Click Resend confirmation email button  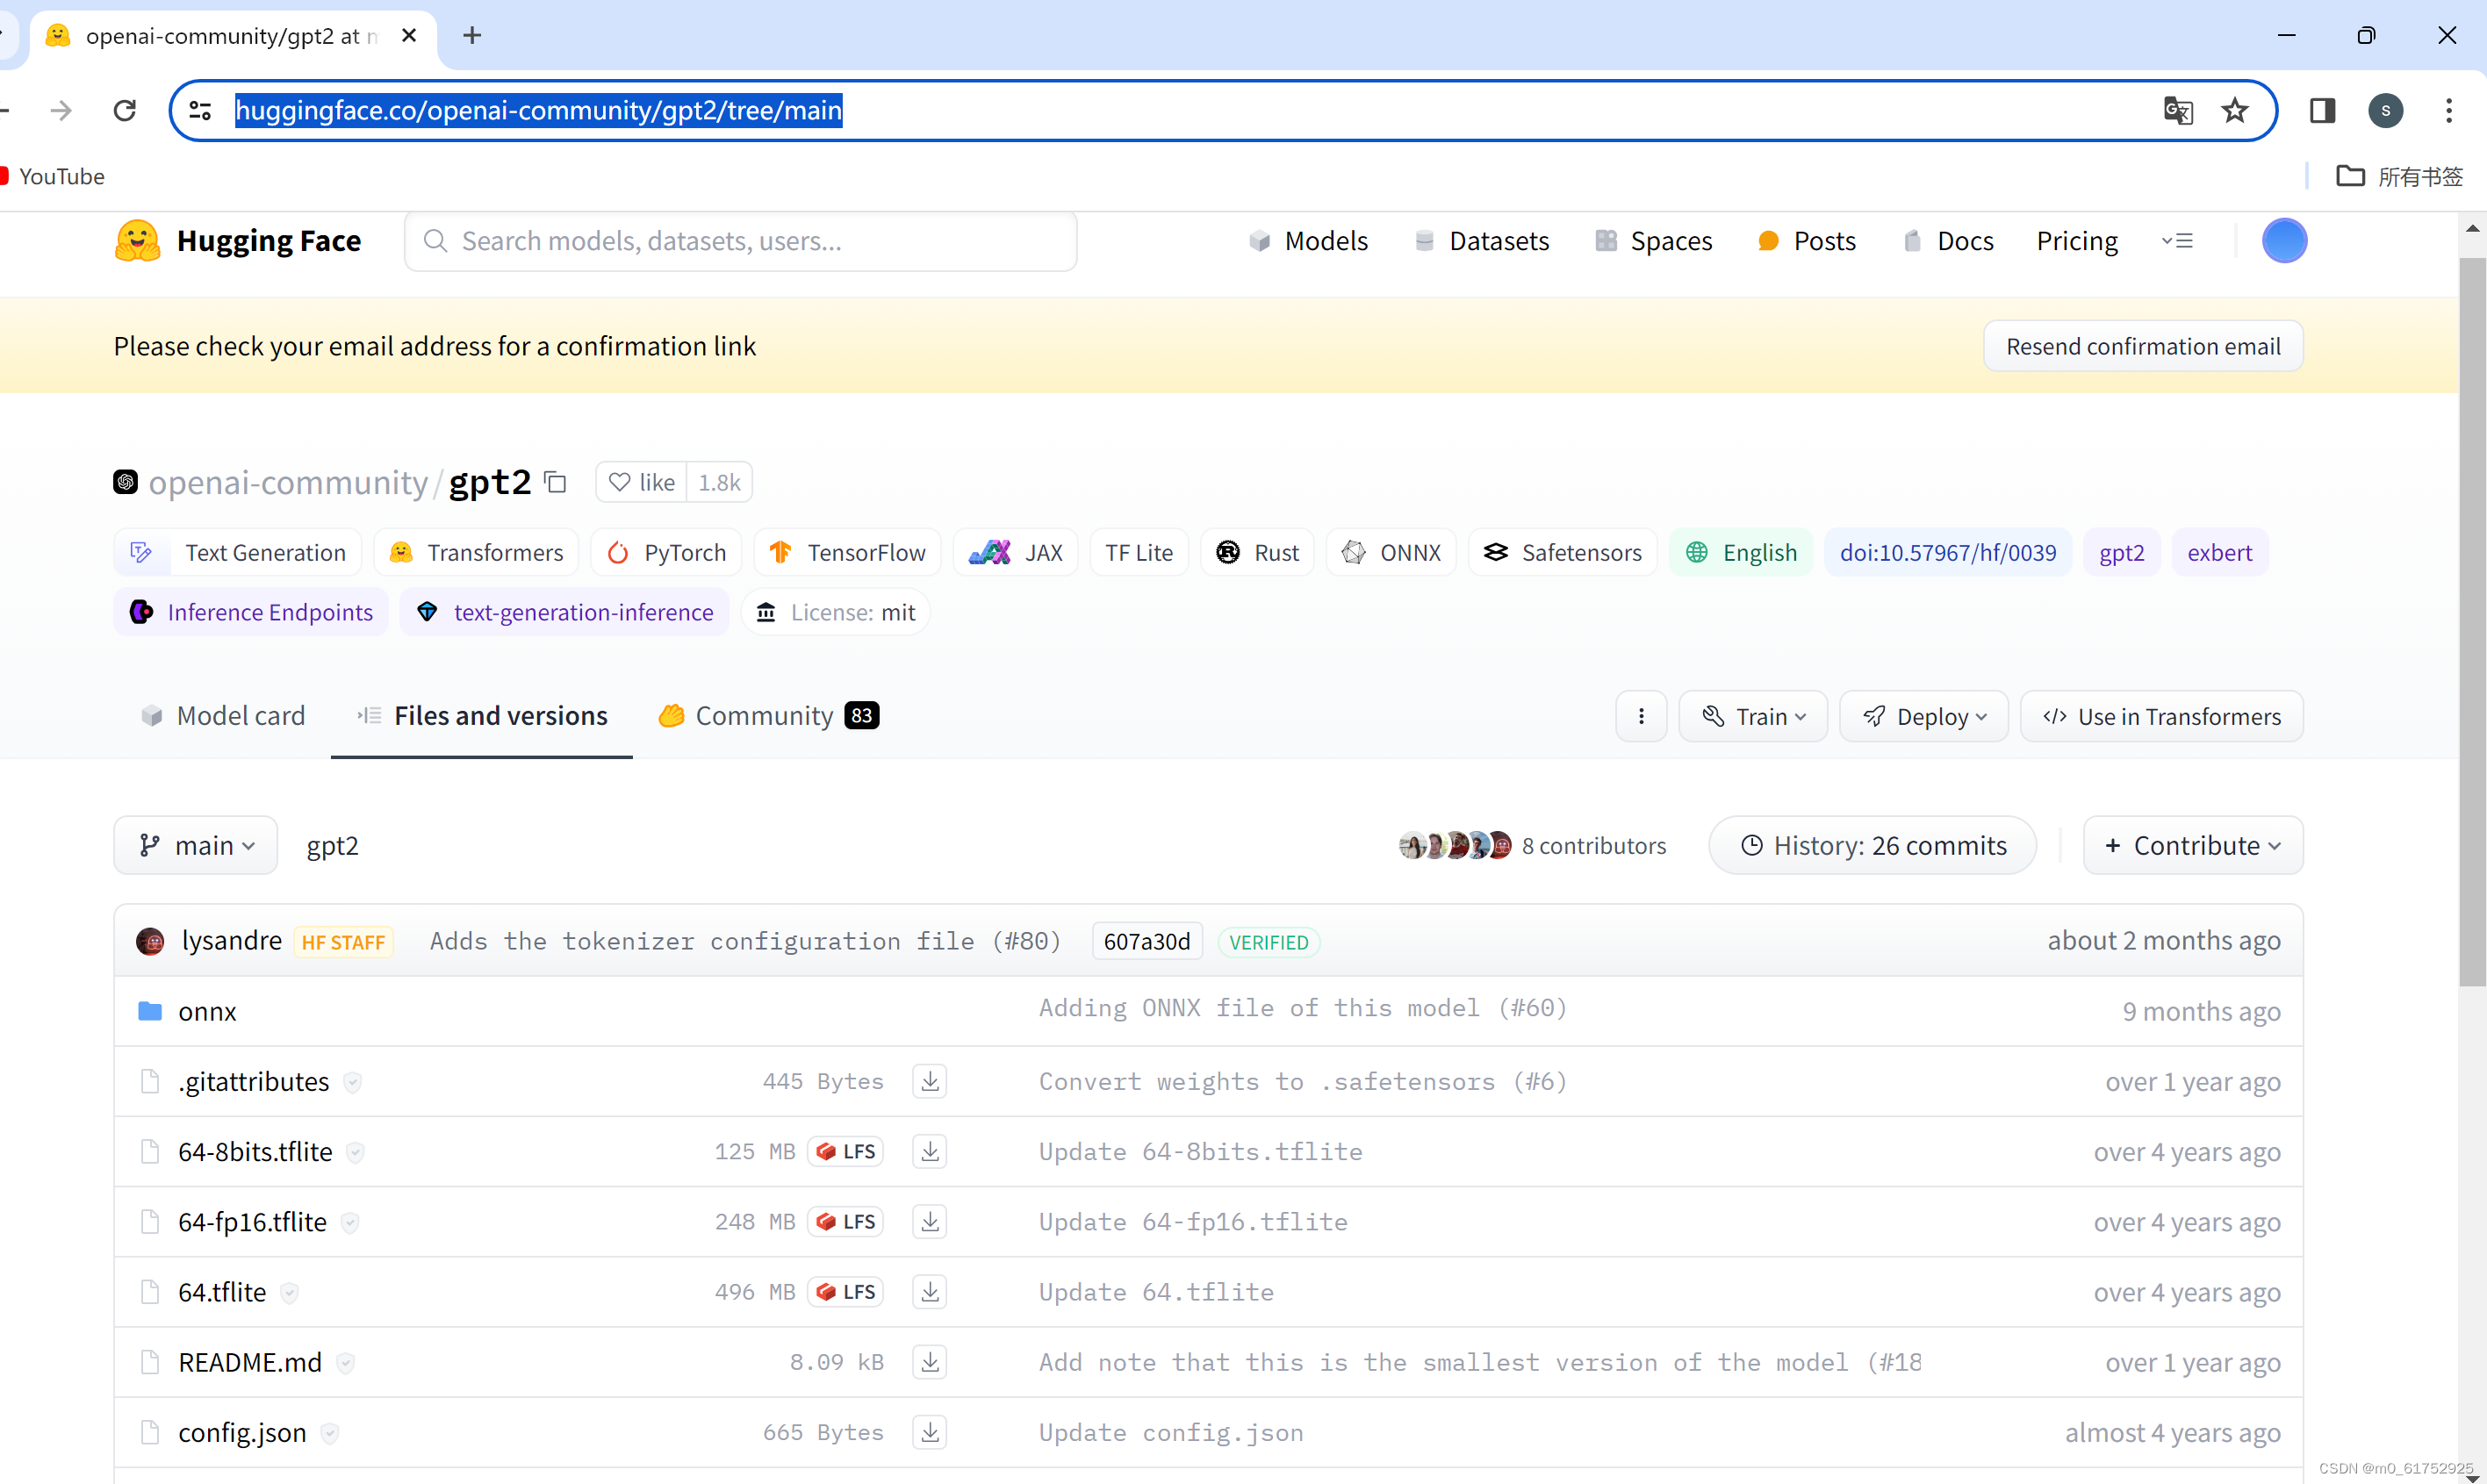[2142, 346]
